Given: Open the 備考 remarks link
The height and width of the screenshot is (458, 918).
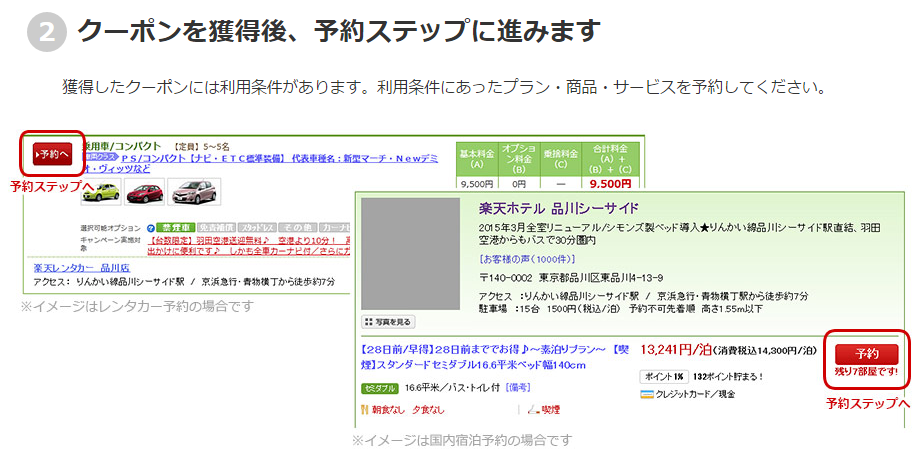Looking at the screenshot, I should point(516,388).
